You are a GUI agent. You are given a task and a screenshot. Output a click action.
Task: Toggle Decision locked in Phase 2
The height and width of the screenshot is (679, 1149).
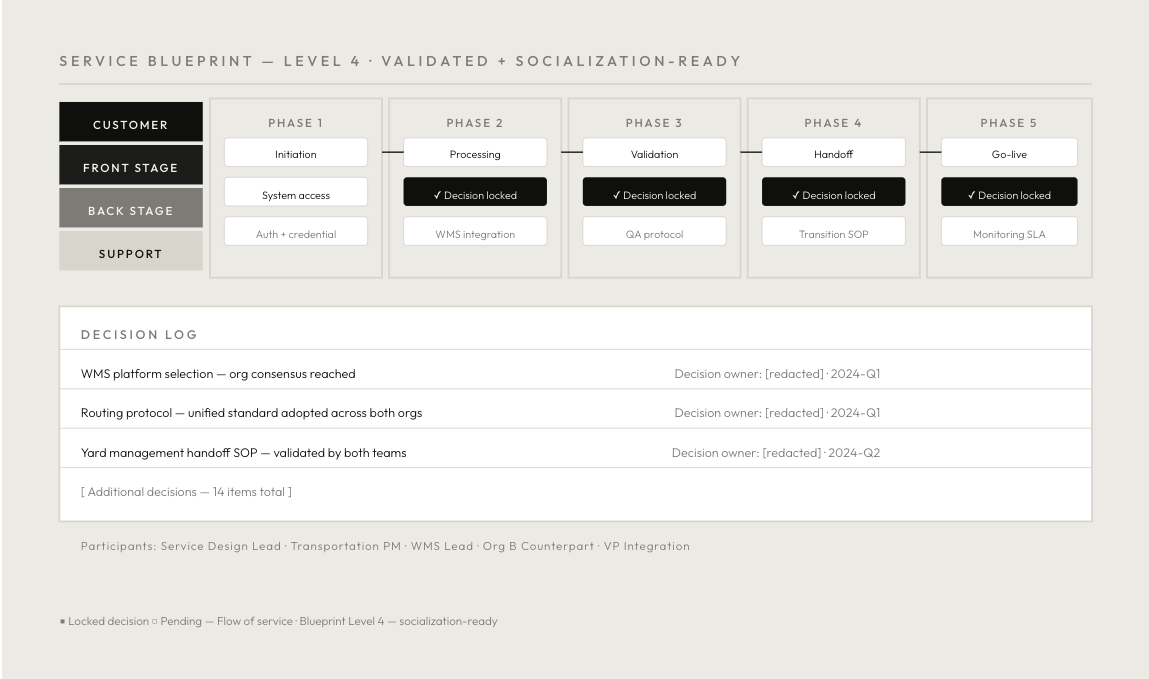[x=475, y=194]
